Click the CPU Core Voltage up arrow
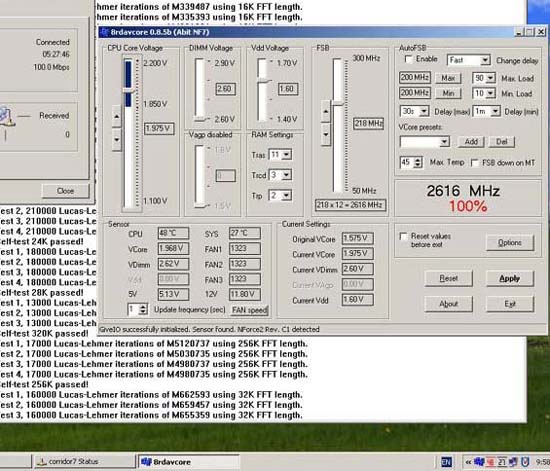The width and height of the screenshot is (550, 471). pos(117,116)
